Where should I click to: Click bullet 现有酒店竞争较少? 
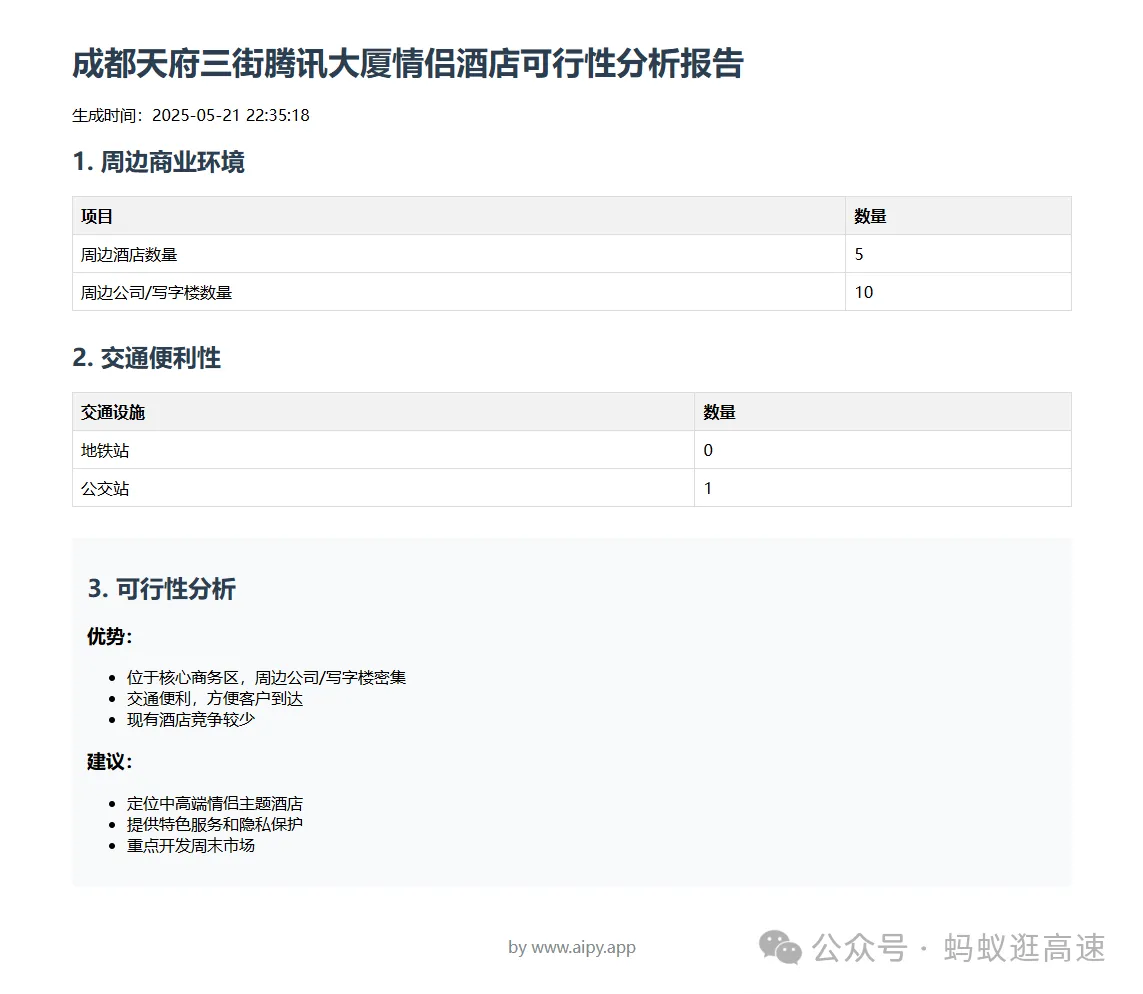[x=190, y=720]
